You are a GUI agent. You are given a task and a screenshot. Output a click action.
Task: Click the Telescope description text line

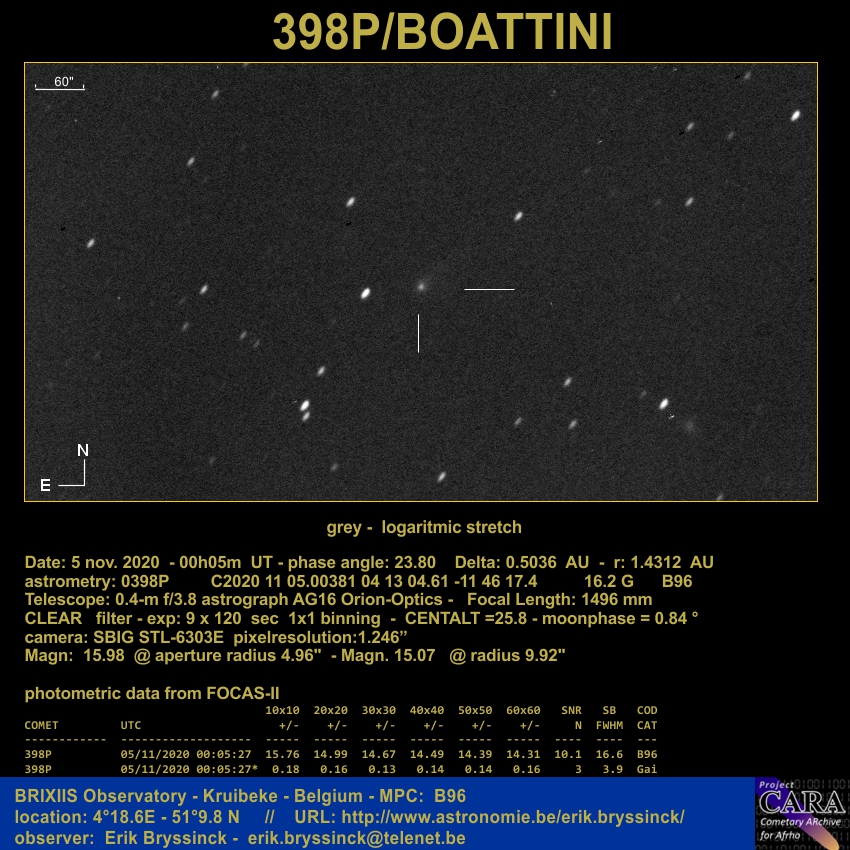[338, 599]
